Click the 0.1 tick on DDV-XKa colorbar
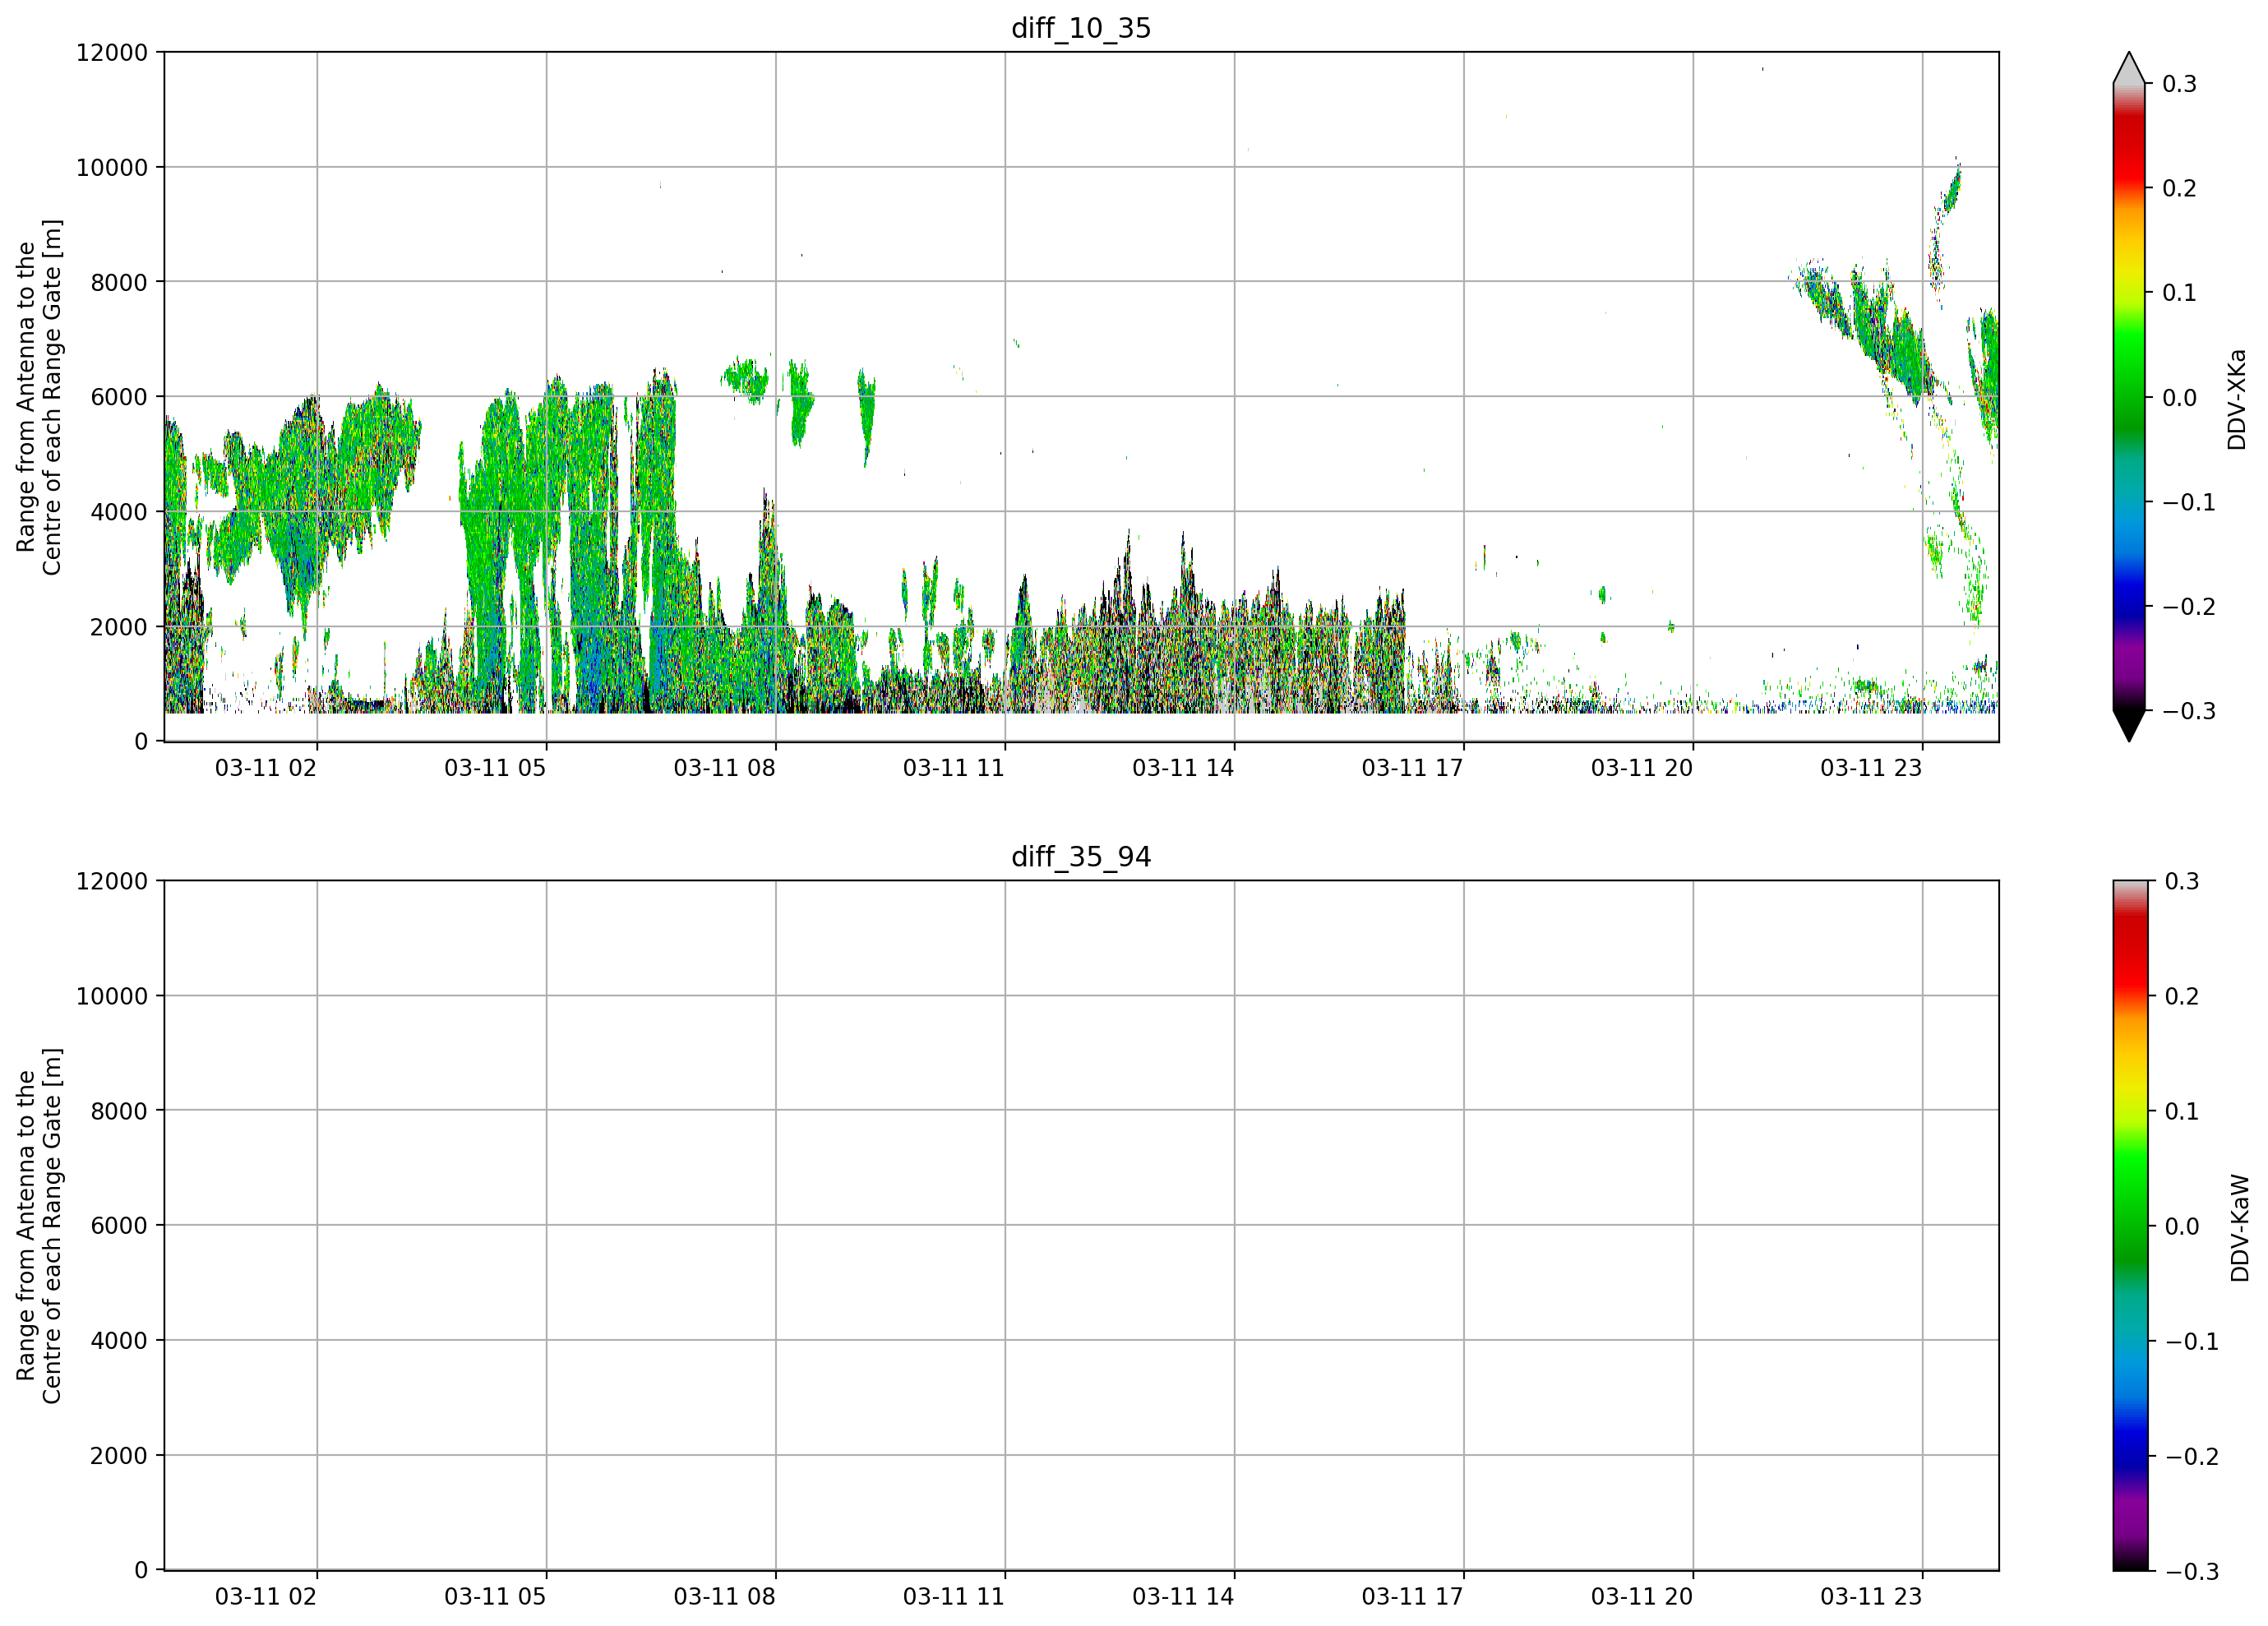 coord(2179,293)
